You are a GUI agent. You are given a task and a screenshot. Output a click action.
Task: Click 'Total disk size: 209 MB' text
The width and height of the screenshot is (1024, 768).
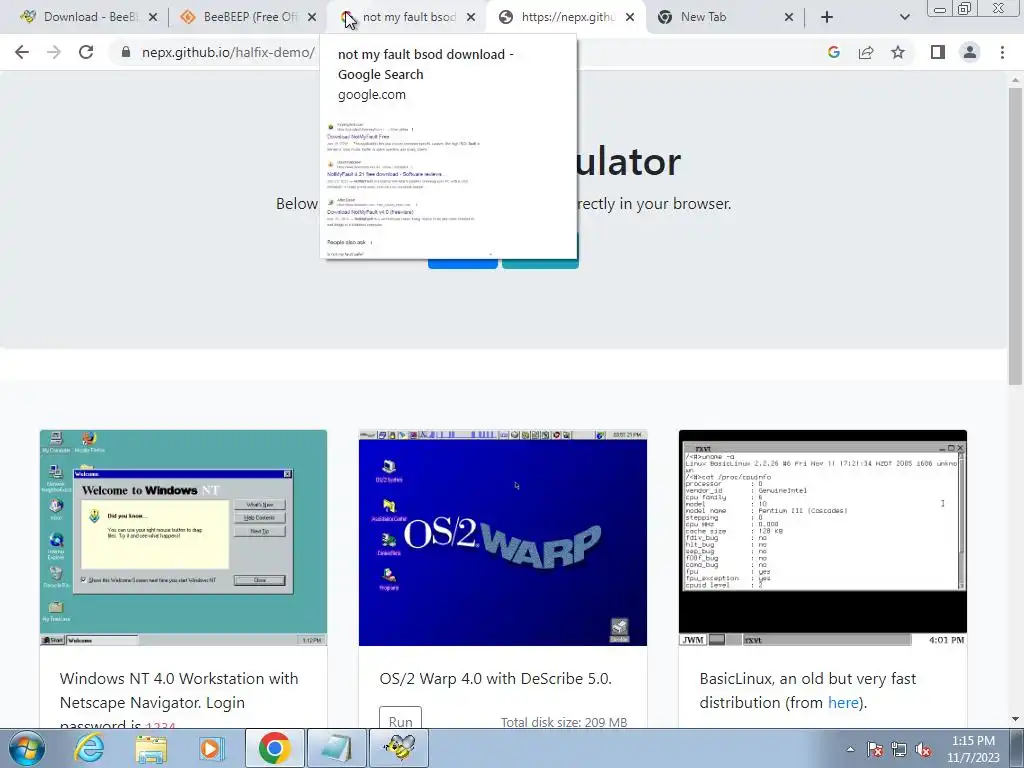(x=564, y=722)
